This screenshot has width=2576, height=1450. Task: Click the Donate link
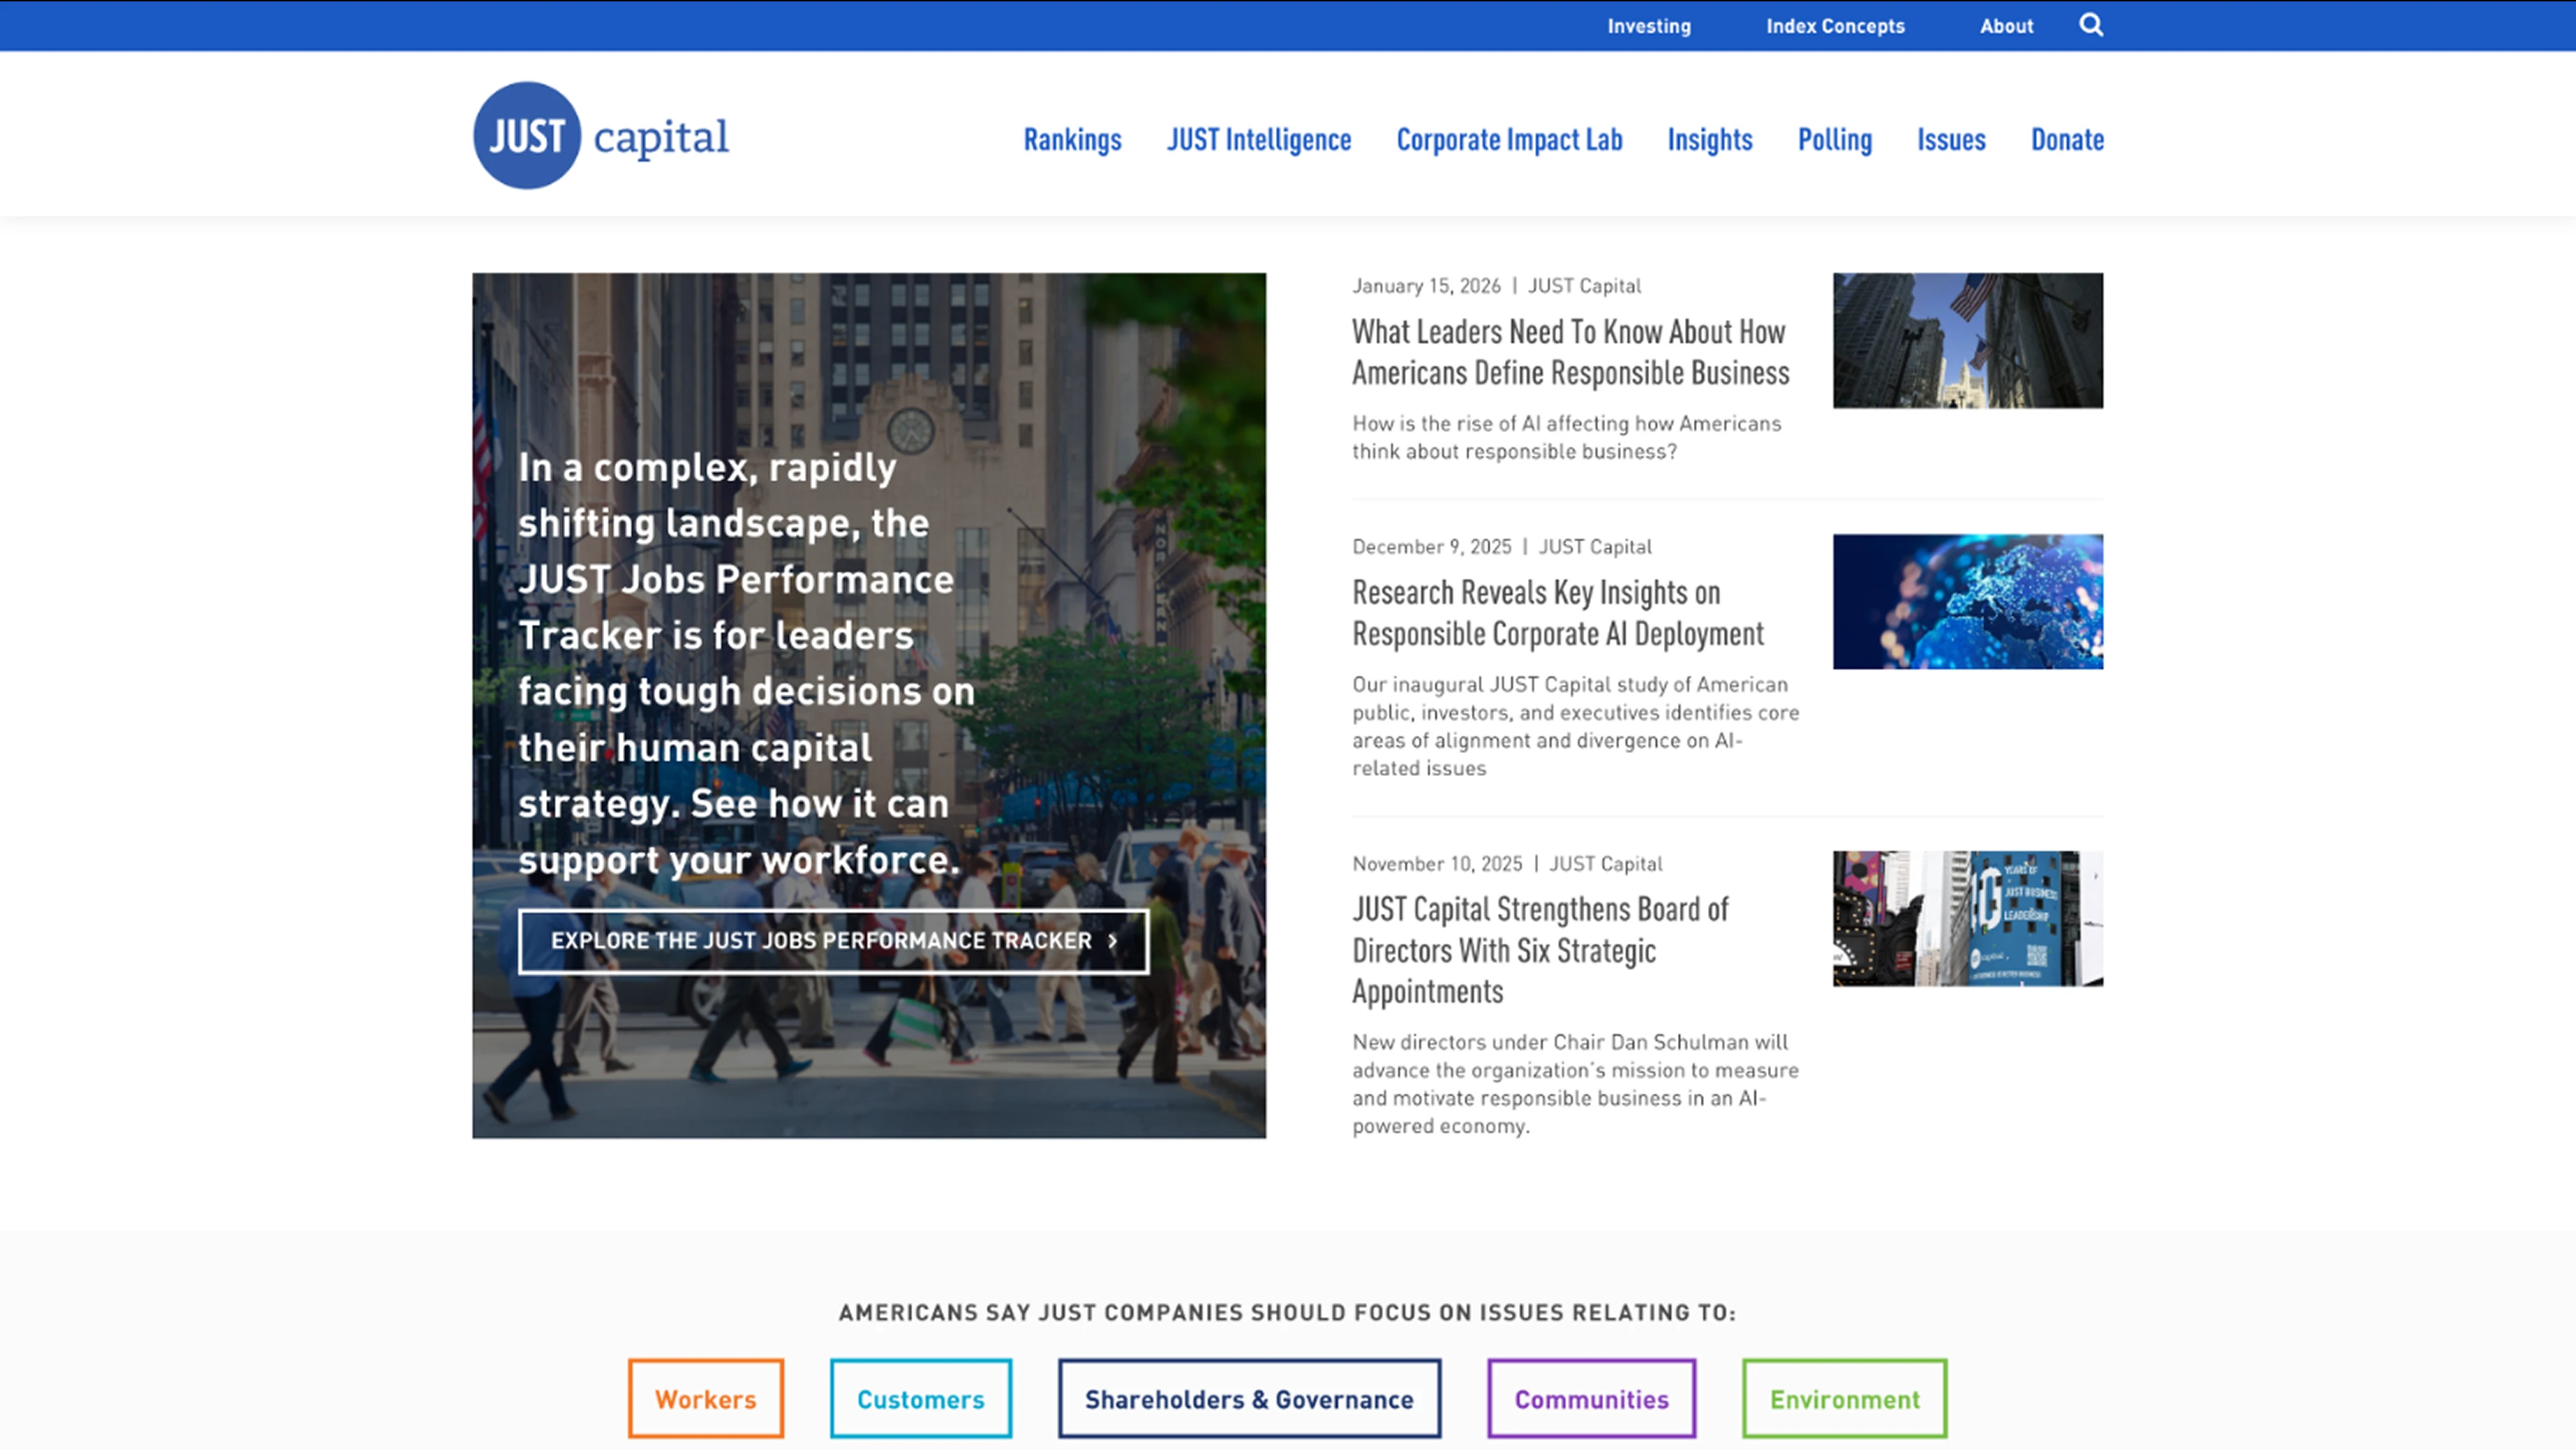coord(2067,140)
